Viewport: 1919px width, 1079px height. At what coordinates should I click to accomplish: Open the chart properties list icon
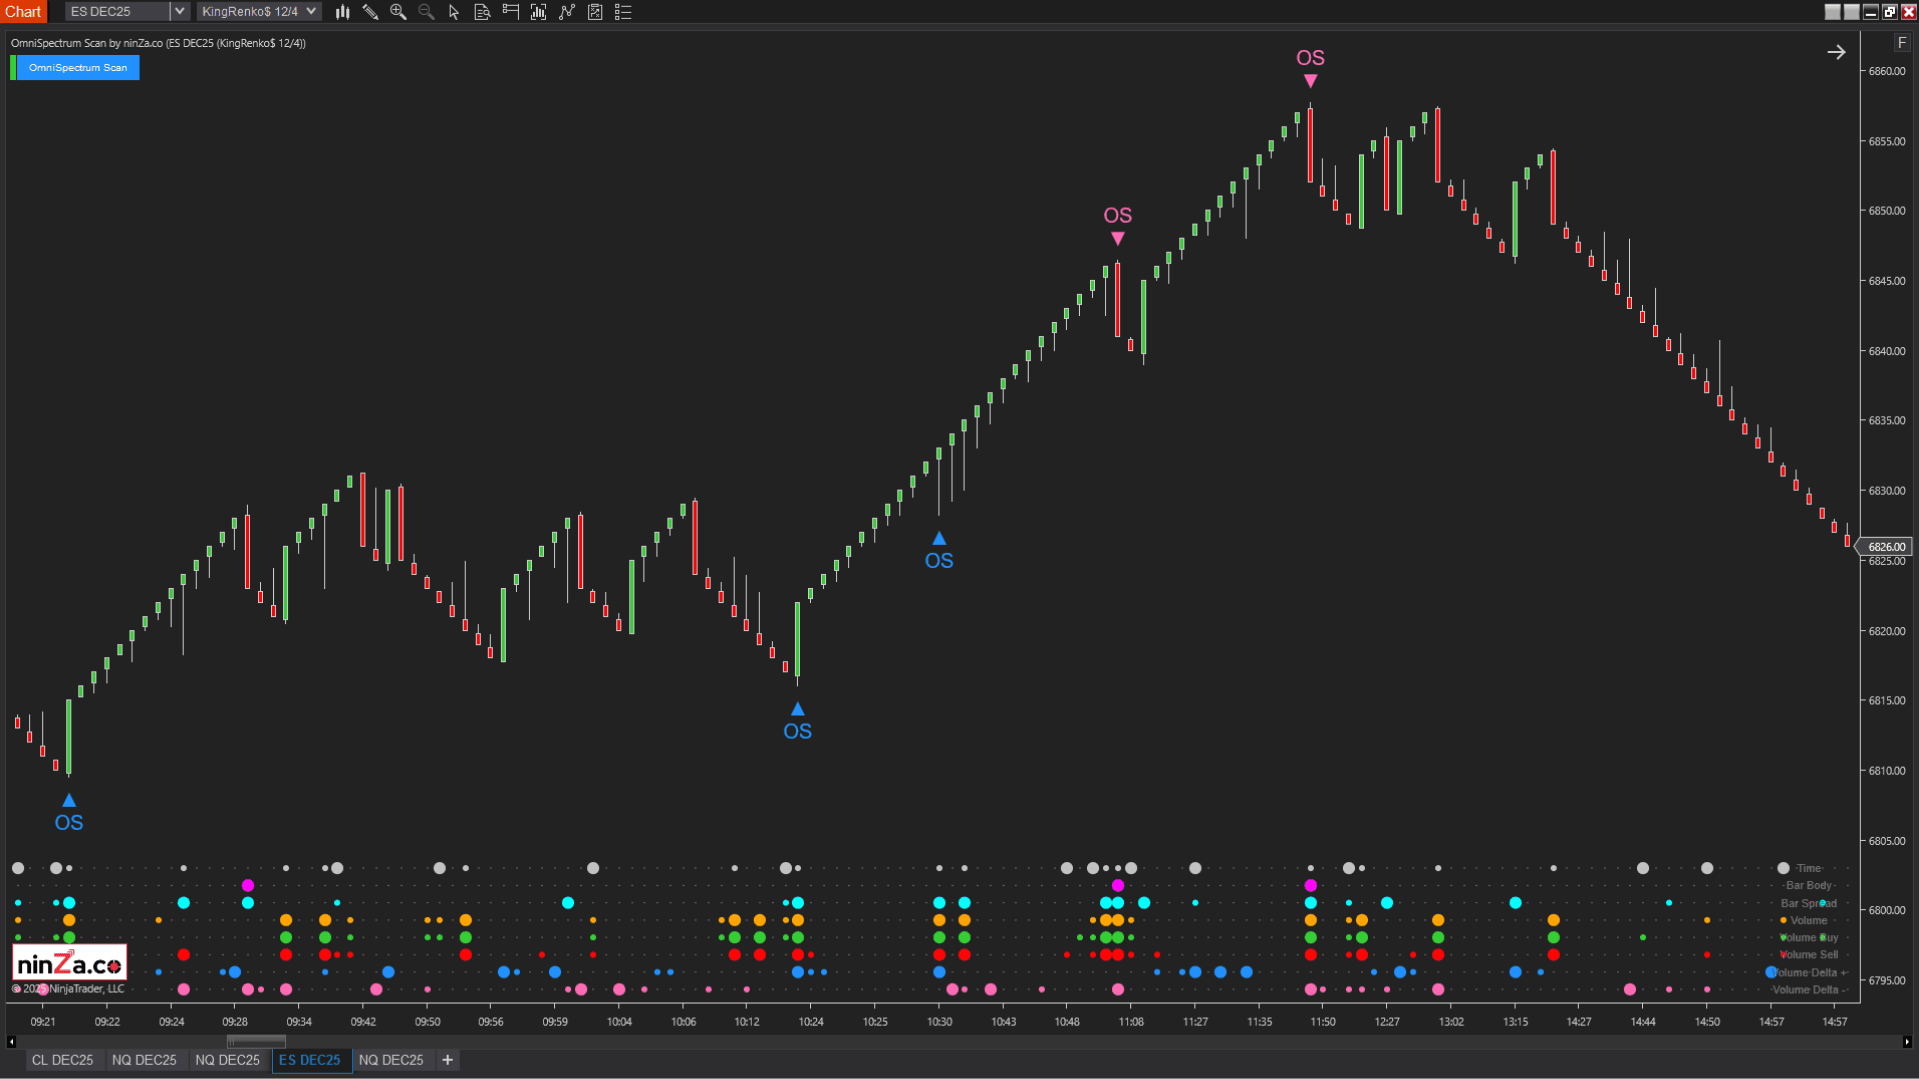coord(623,12)
